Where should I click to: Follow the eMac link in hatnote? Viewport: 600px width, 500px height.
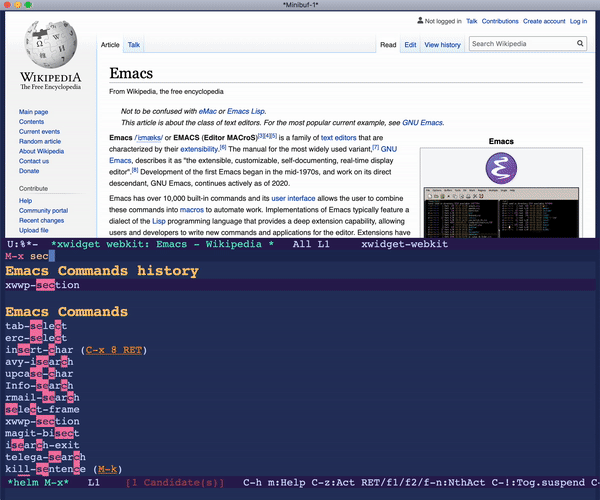[207, 111]
